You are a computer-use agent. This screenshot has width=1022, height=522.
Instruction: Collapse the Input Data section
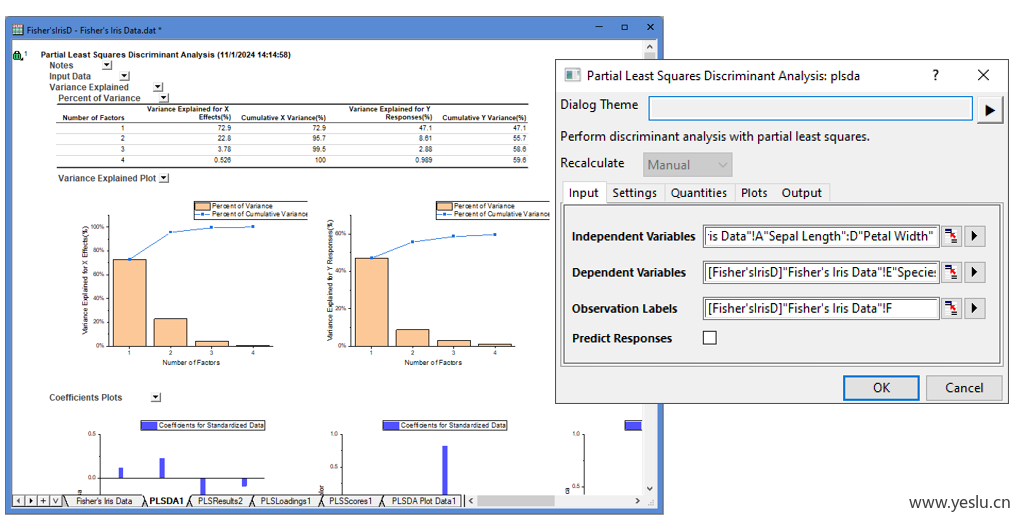[124, 76]
